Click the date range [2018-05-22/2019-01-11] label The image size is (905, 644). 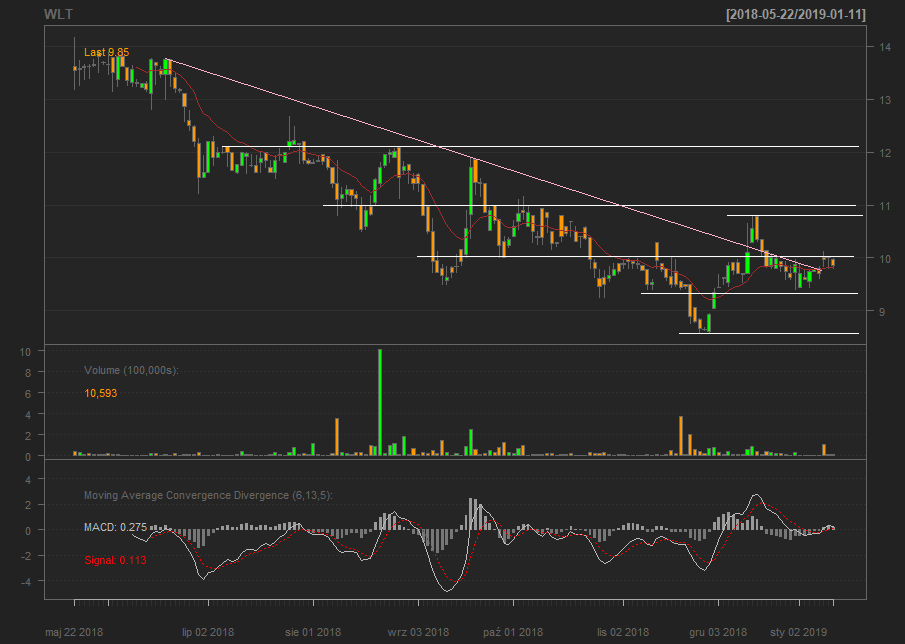pyautogui.click(x=796, y=14)
